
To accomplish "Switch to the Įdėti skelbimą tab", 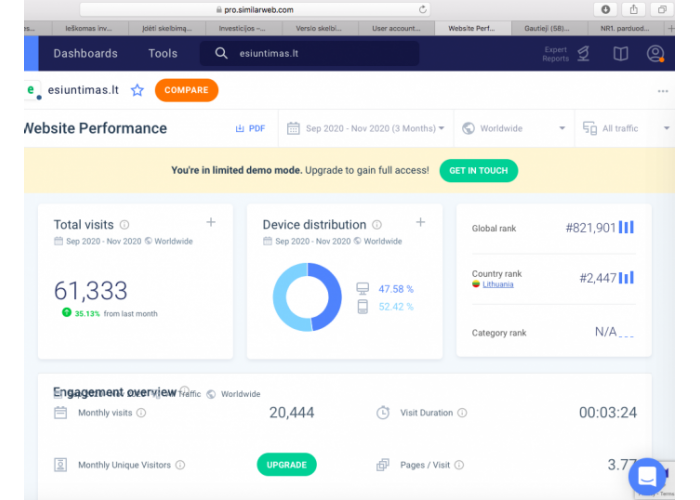I will [167, 28].
